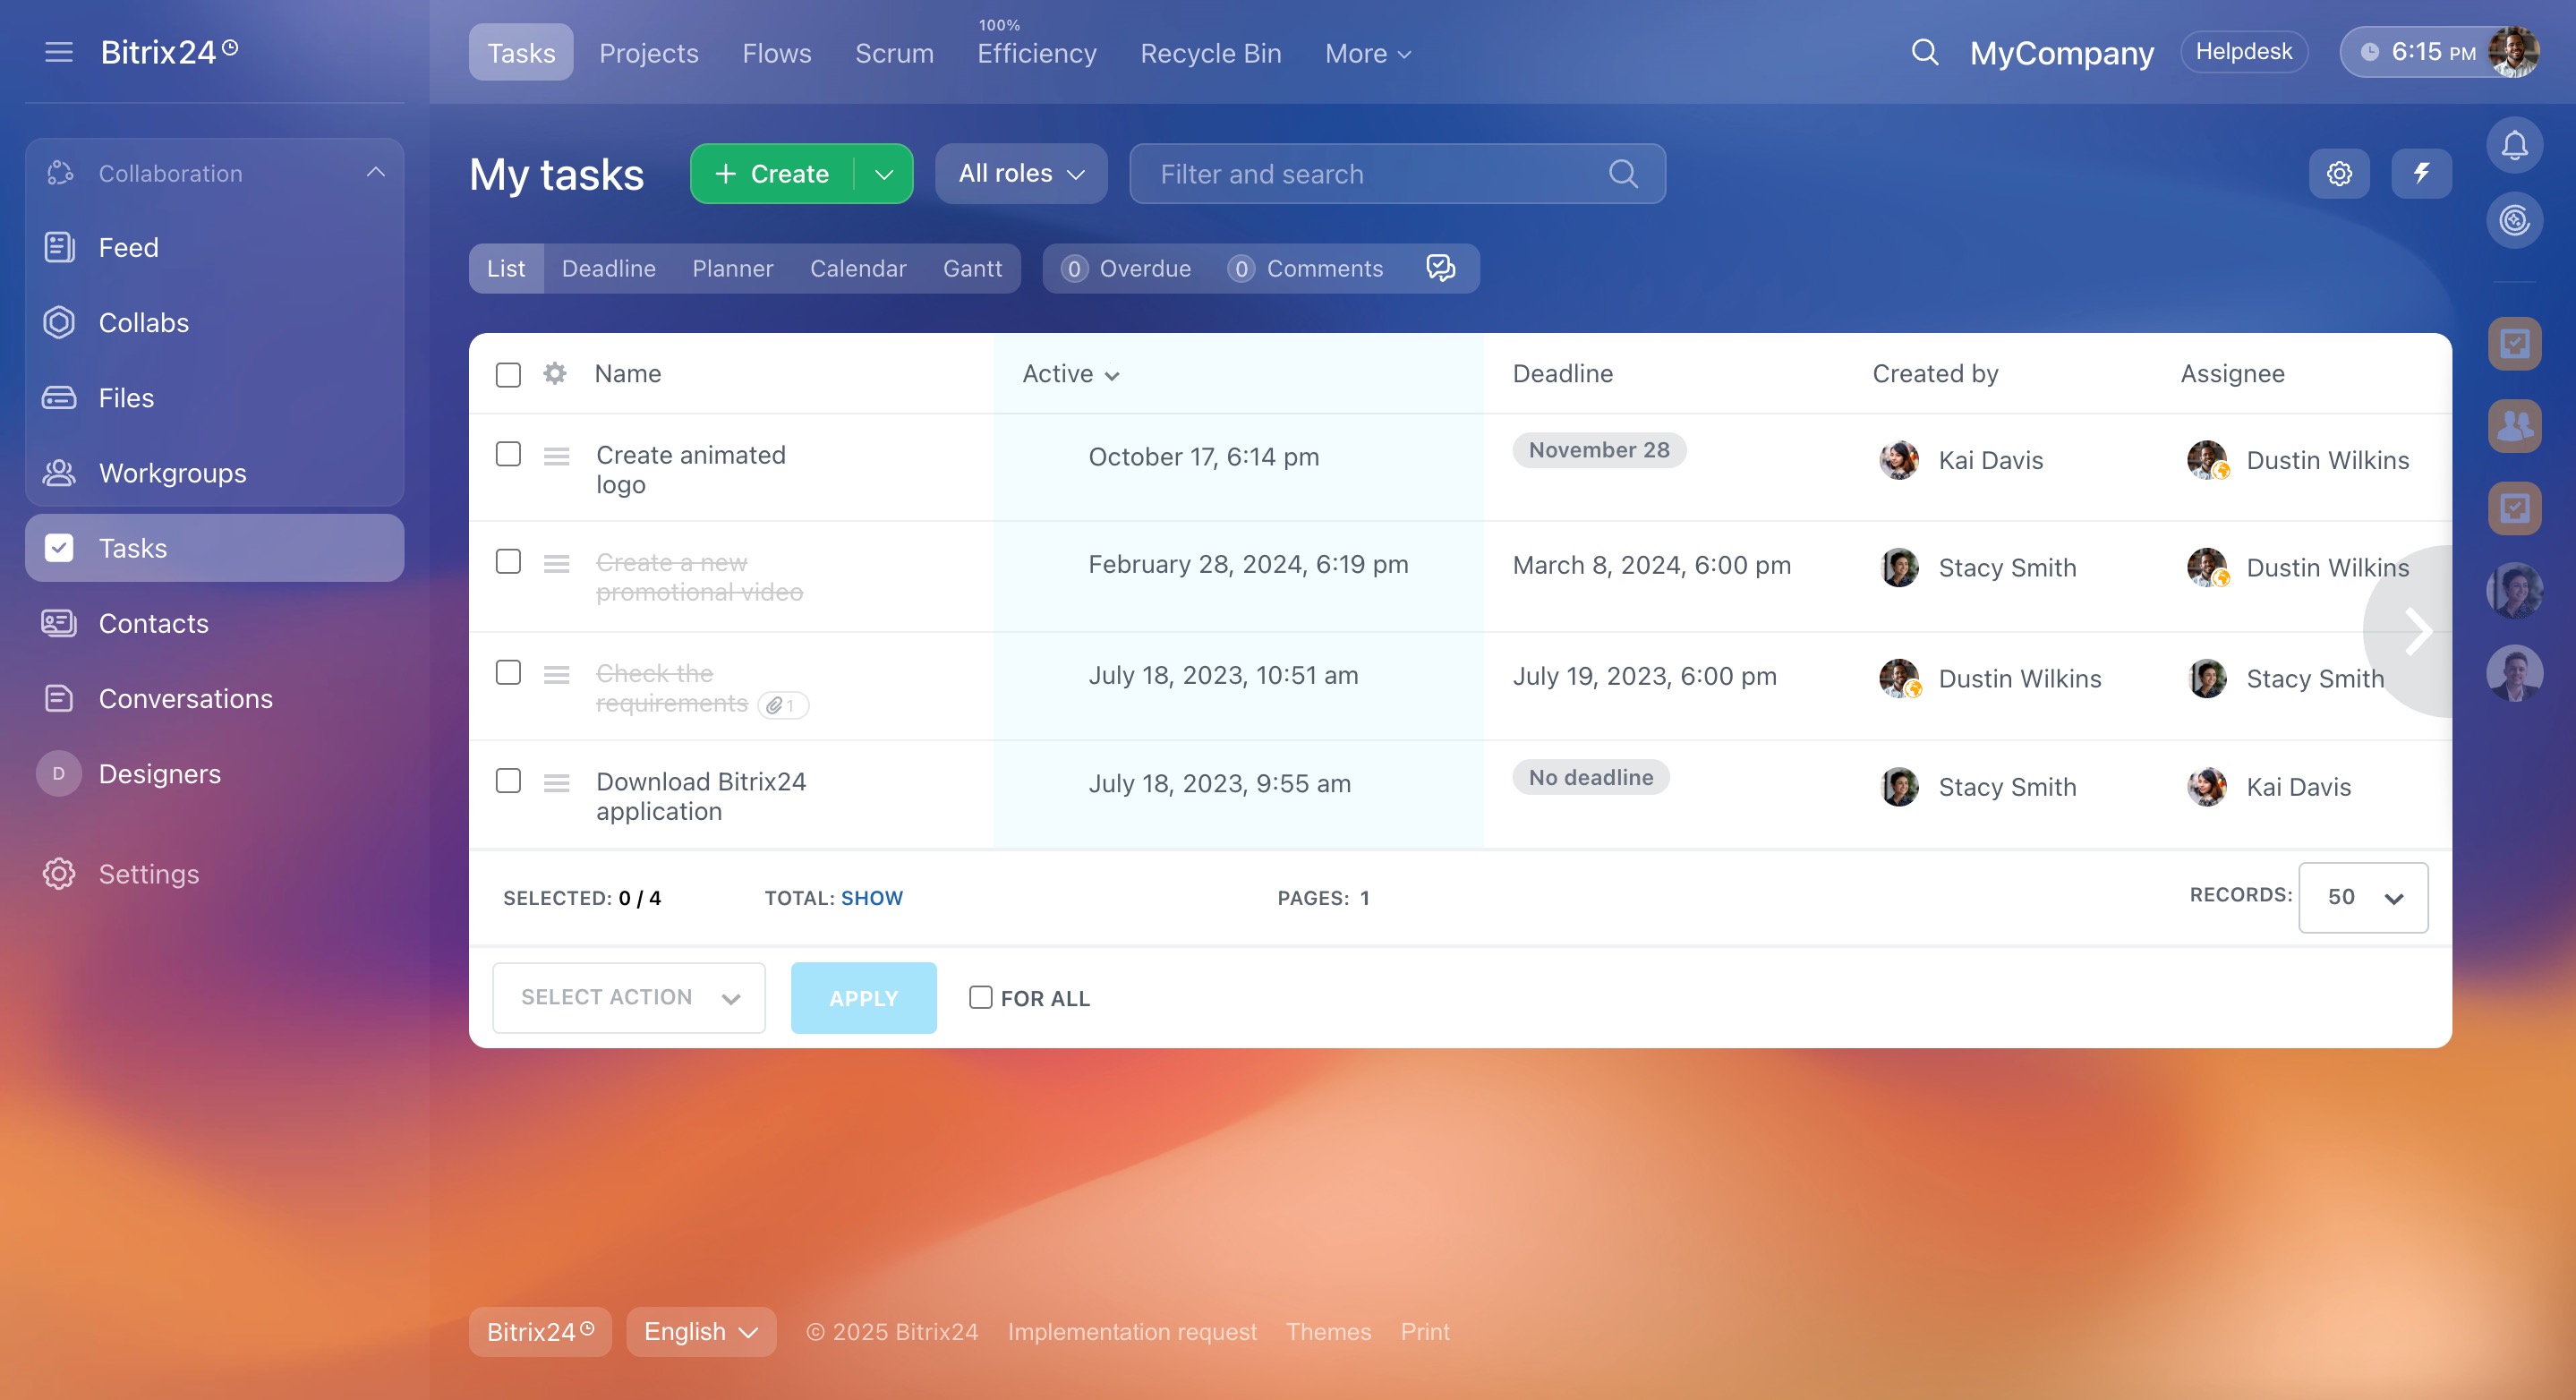
Task: Click the search magnifier in top bar
Action: click(x=1924, y=52)
